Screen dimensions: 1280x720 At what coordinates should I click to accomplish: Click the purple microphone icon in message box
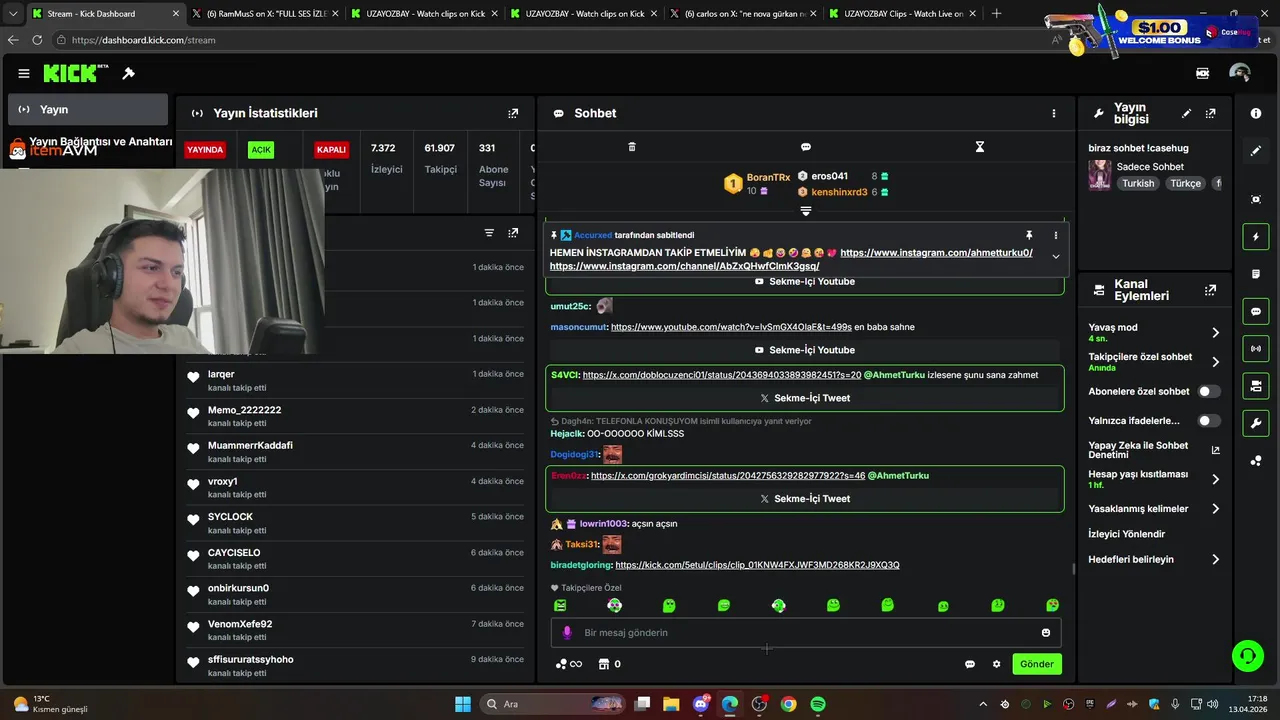point(567,632)
